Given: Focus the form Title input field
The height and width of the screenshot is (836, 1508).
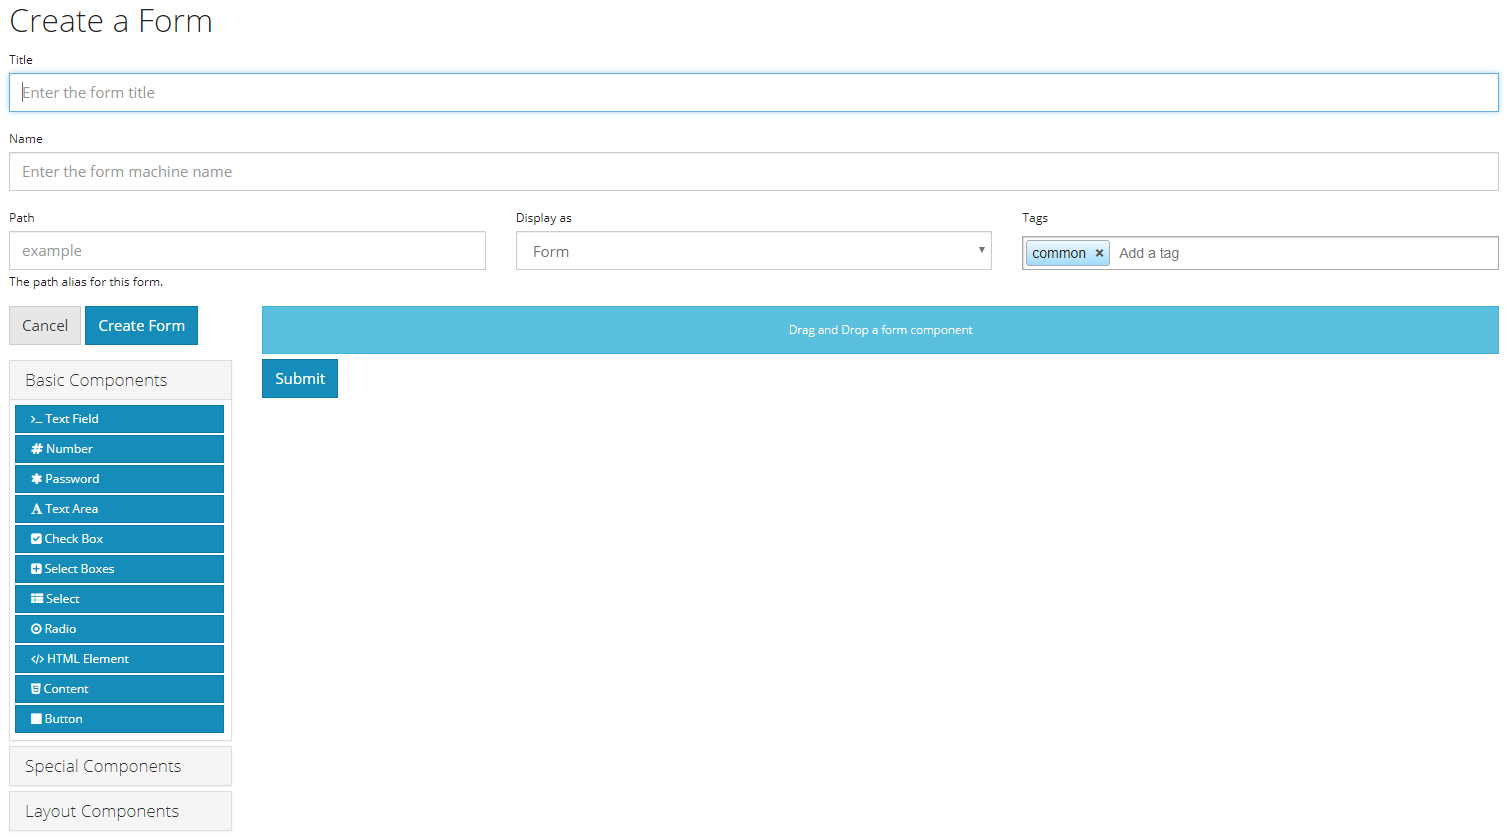Looking at the screenshot, I should [753, 92].
